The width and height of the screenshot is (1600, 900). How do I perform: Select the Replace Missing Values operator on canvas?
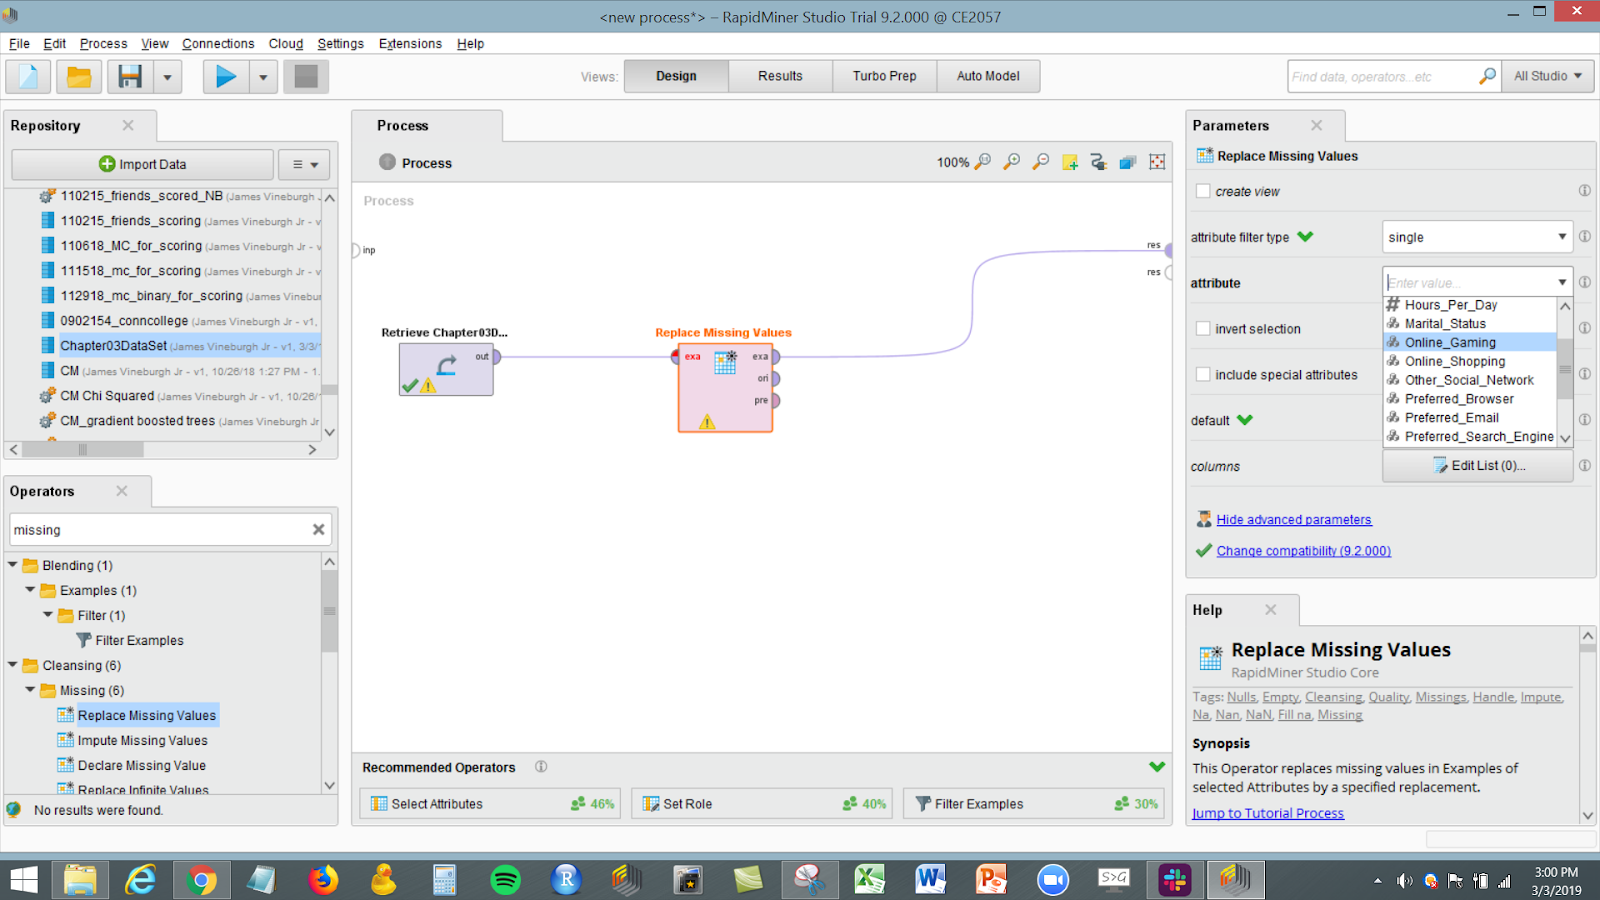pos(725,388)
